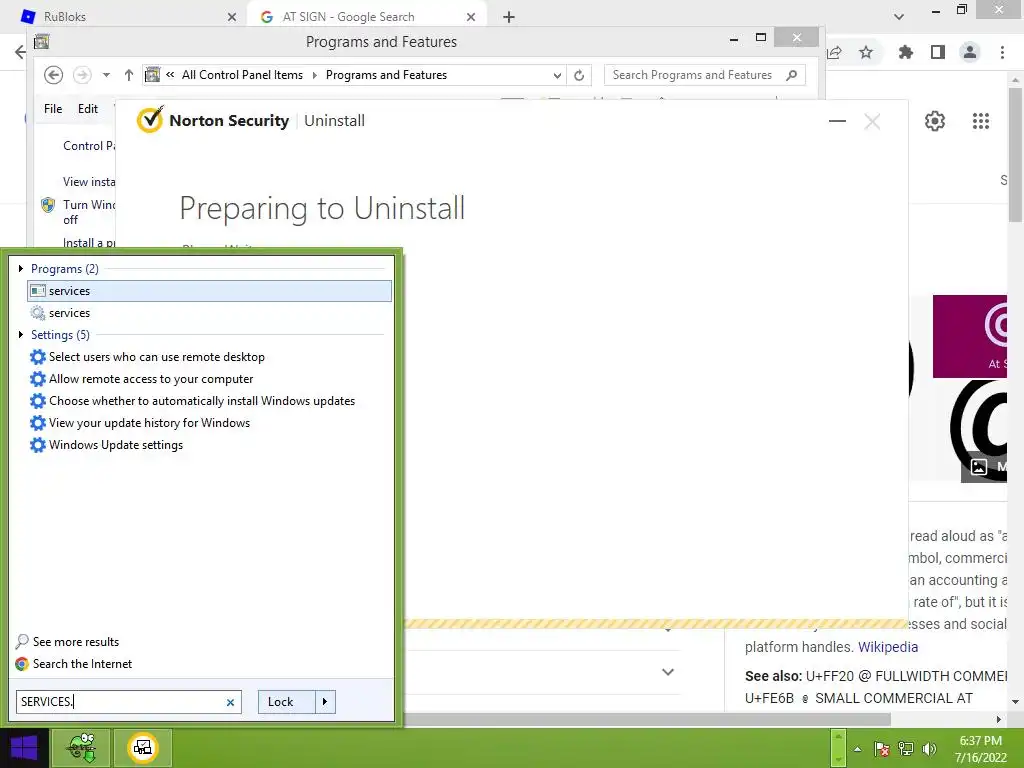Screen dimensions: 1024x768
Task: Open the Chrome profile avatar
Action: coord(970,52)
